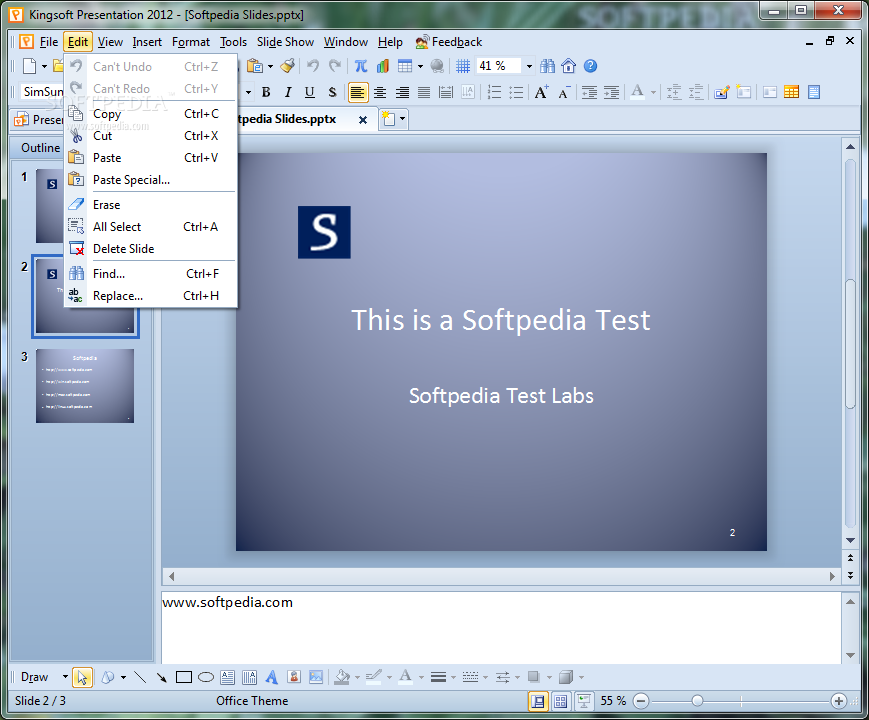Open the zoom percentage dropdown
The image size is (869, 720).
529,67
